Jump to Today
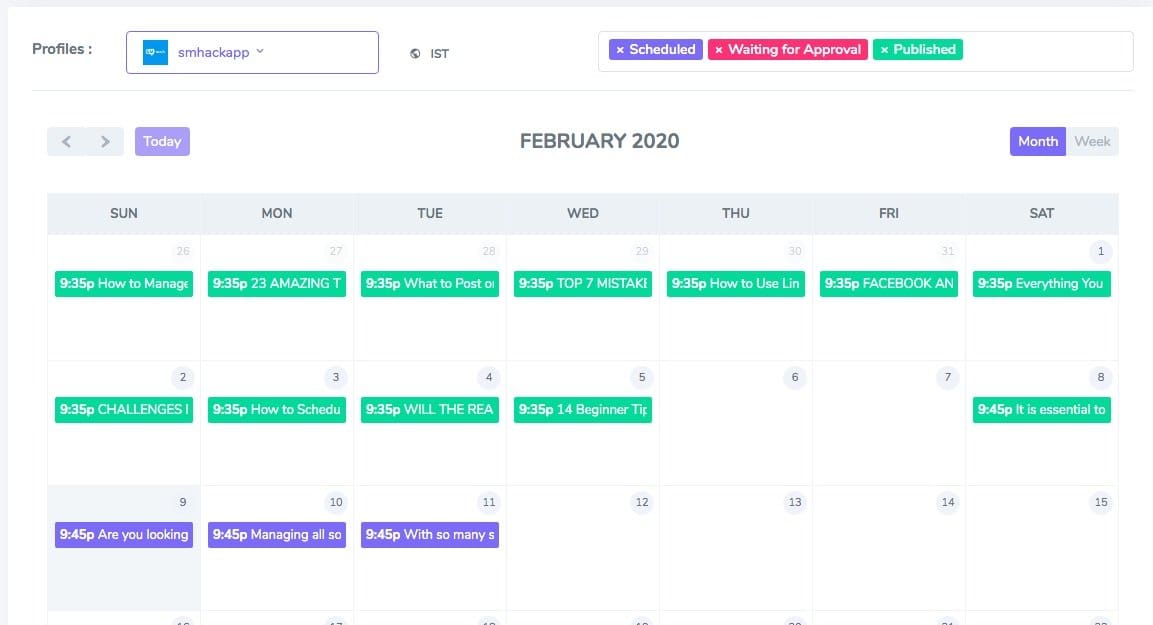This screenshot has width=1153, height=625. click(162, 142)
